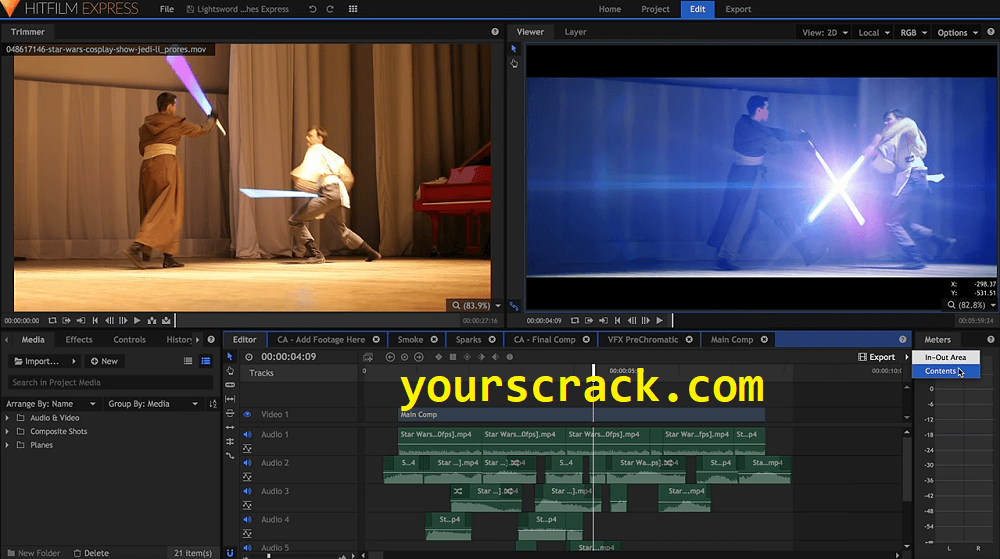The width and height of the screenshot is (1000, 559).
Task: Click the New Folder button
Action: [x=34, y=553]
